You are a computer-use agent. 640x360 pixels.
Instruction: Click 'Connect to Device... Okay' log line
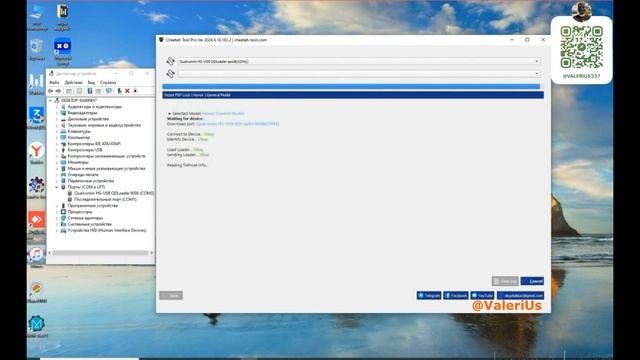pyautogui.click(x=190, y=134)
